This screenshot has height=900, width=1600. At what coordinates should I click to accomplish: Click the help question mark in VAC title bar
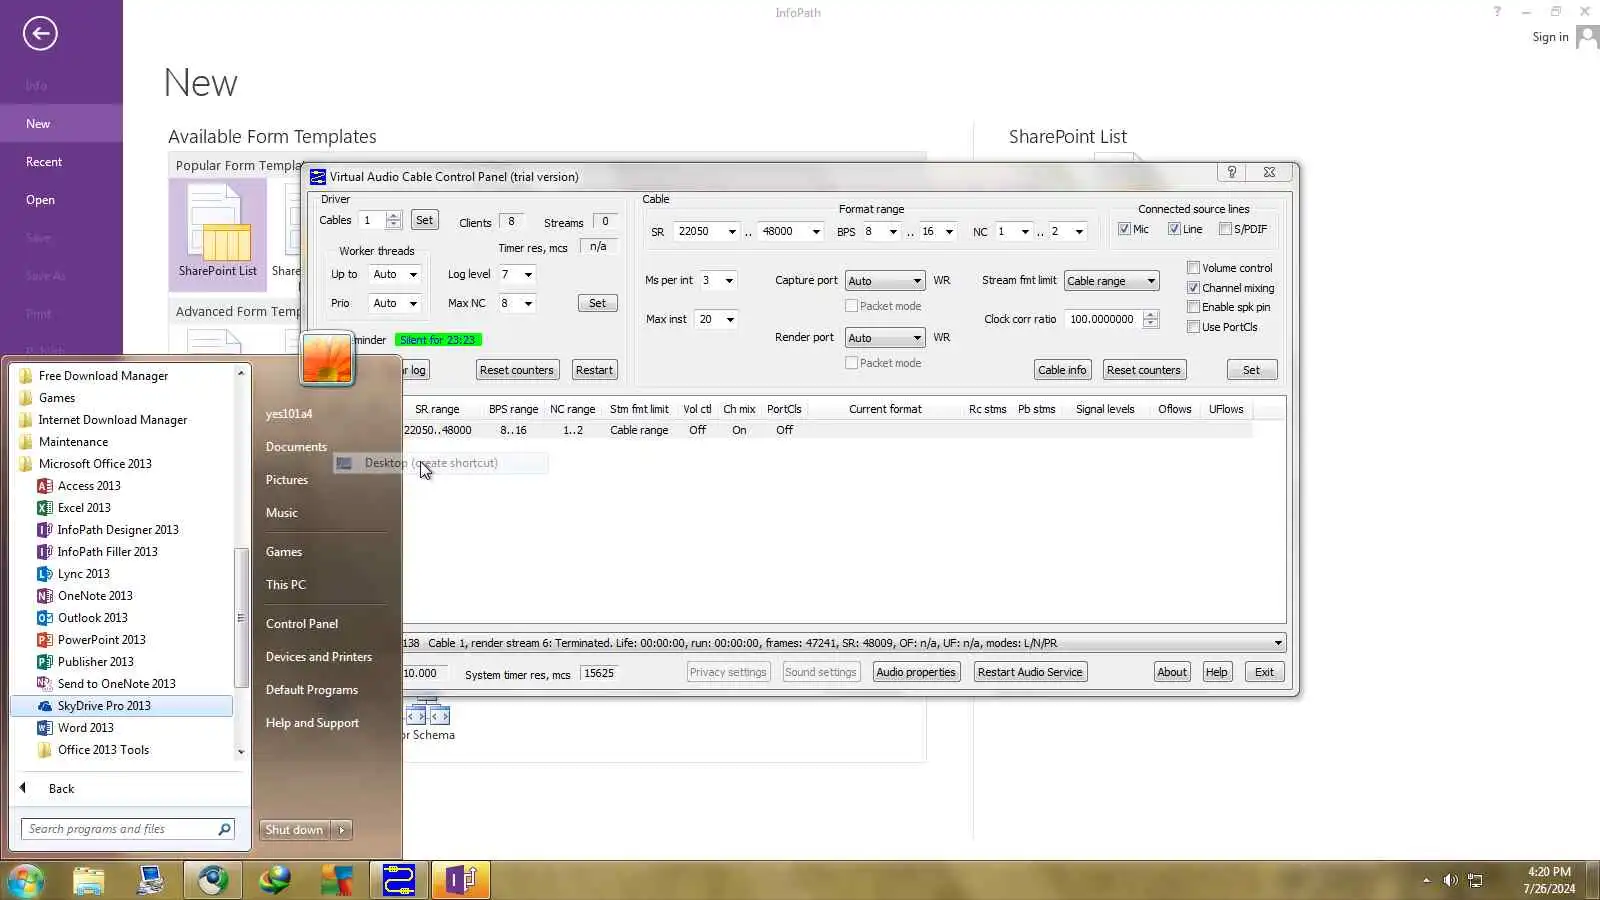(x=1232, y=172)
